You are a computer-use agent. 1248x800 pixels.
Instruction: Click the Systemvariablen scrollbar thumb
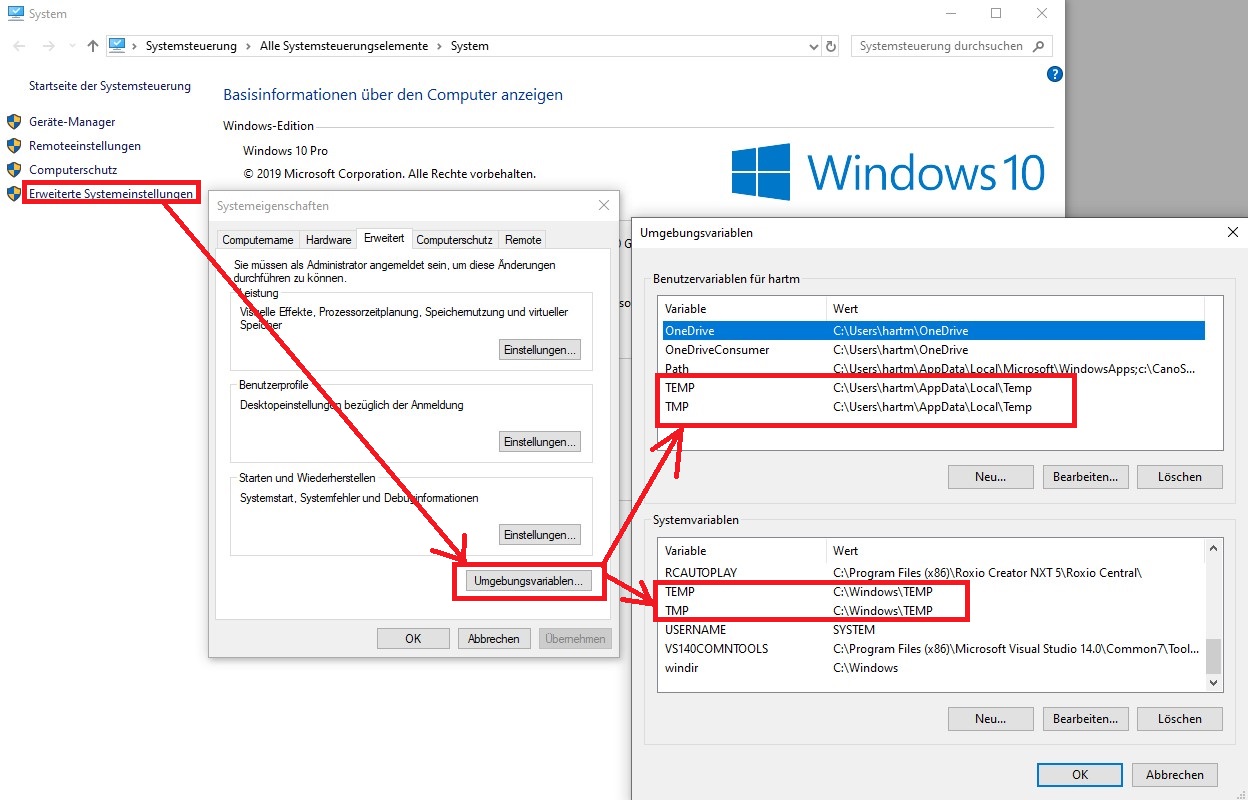tap(1214, 656)
